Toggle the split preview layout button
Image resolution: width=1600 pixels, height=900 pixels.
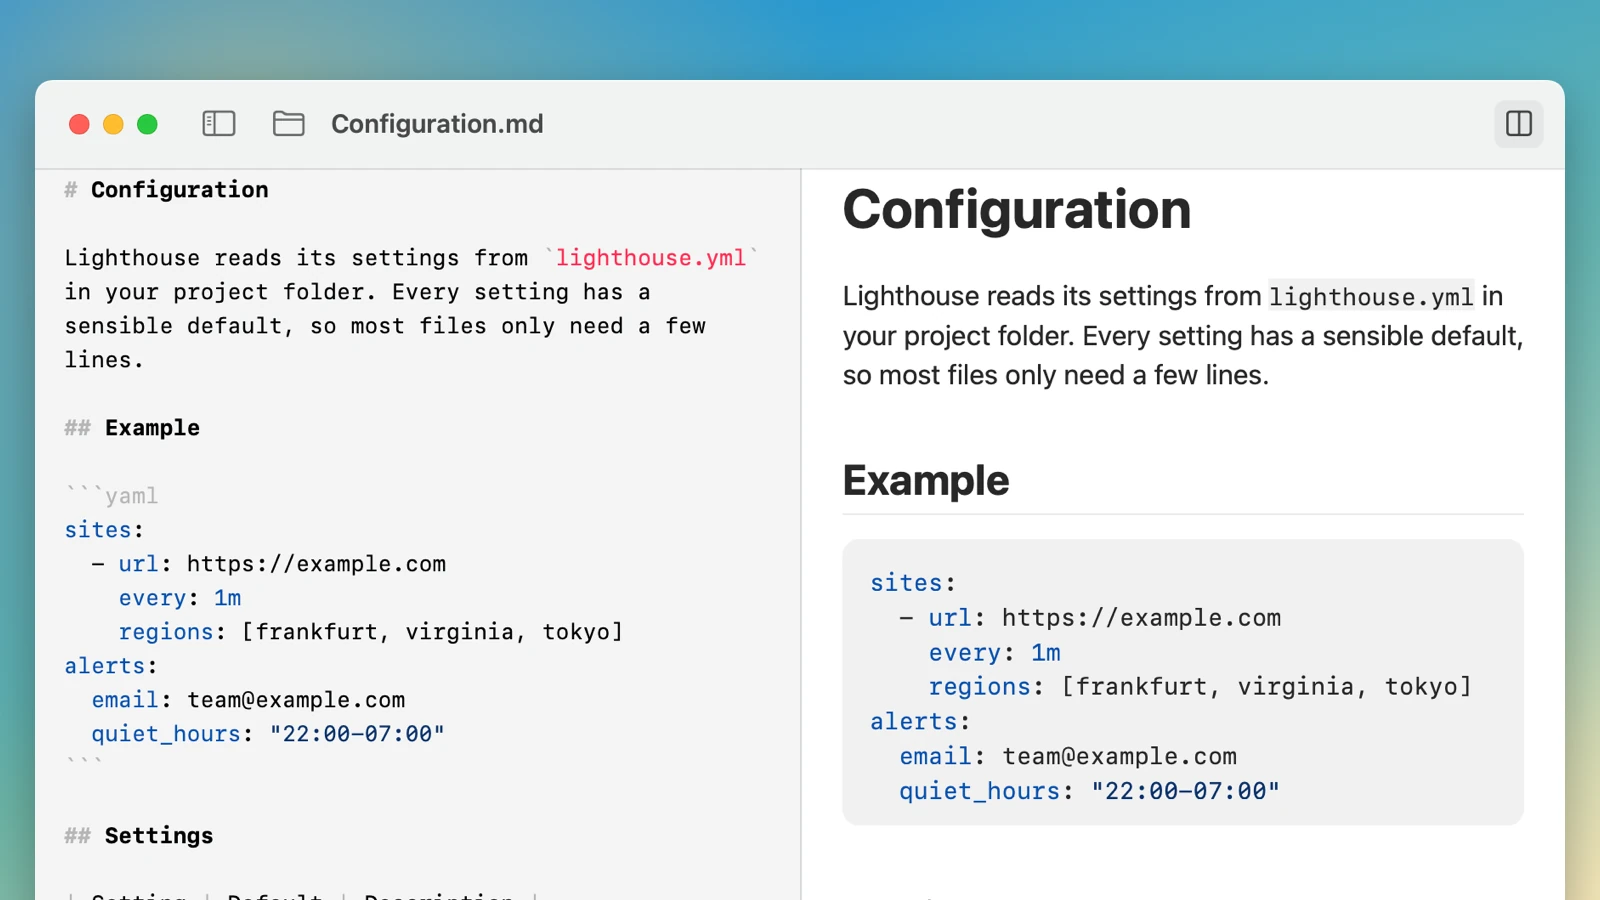pyautogui.click(x=1518, y=124)
